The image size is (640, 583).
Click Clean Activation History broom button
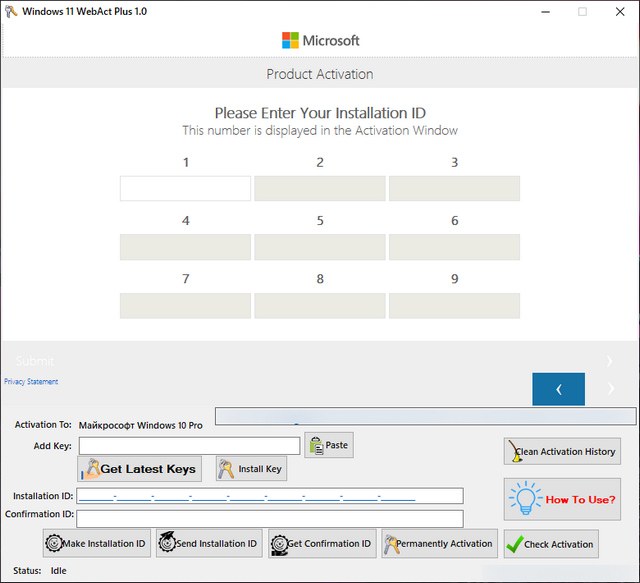click(561, 451)
